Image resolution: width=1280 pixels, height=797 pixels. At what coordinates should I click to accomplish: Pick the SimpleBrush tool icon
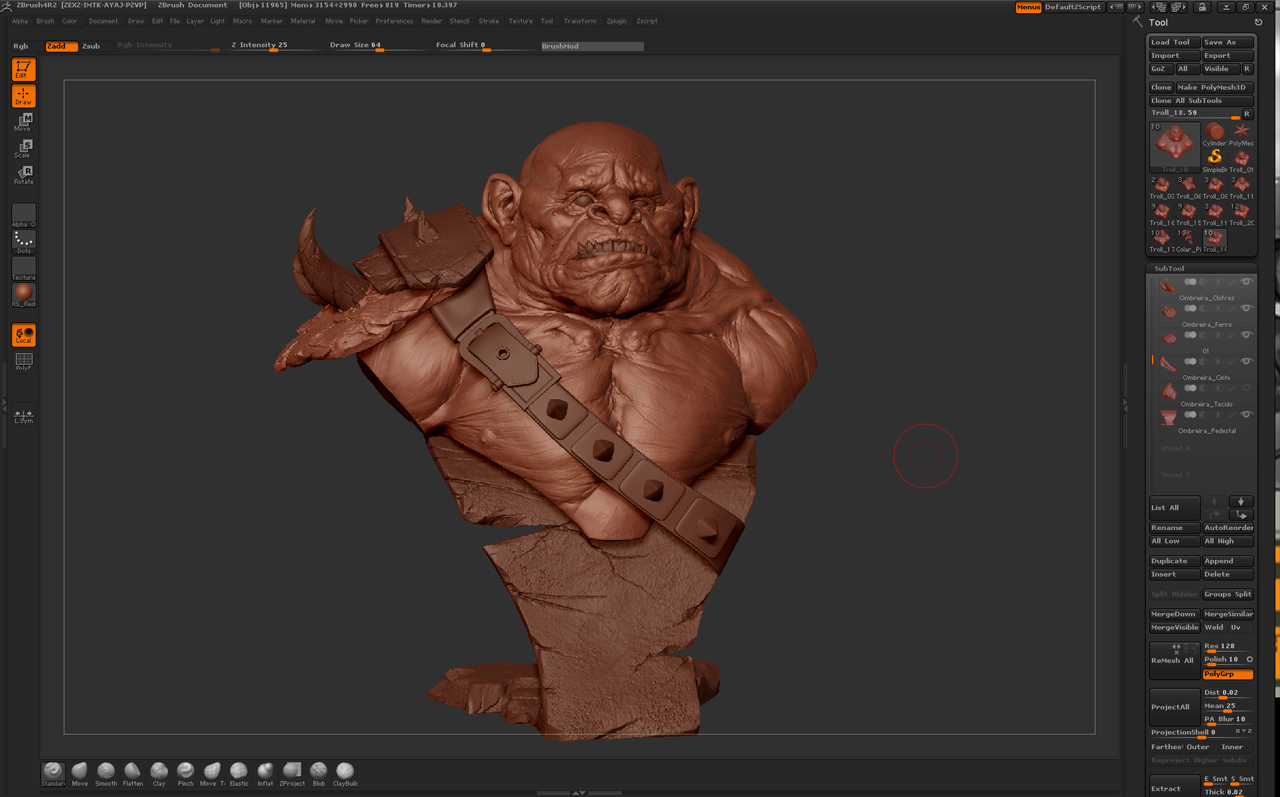pyautogui.click(x=1215, y=160)
